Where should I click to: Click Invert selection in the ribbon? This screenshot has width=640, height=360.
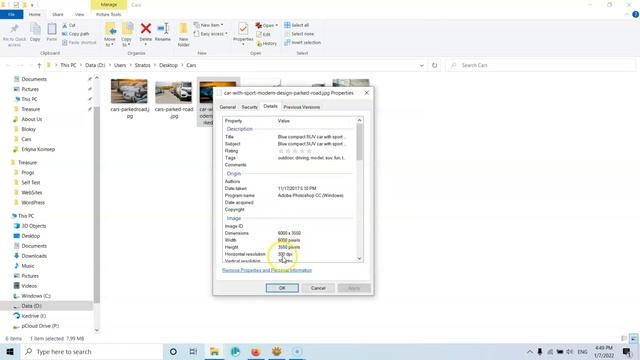(302, 42)
